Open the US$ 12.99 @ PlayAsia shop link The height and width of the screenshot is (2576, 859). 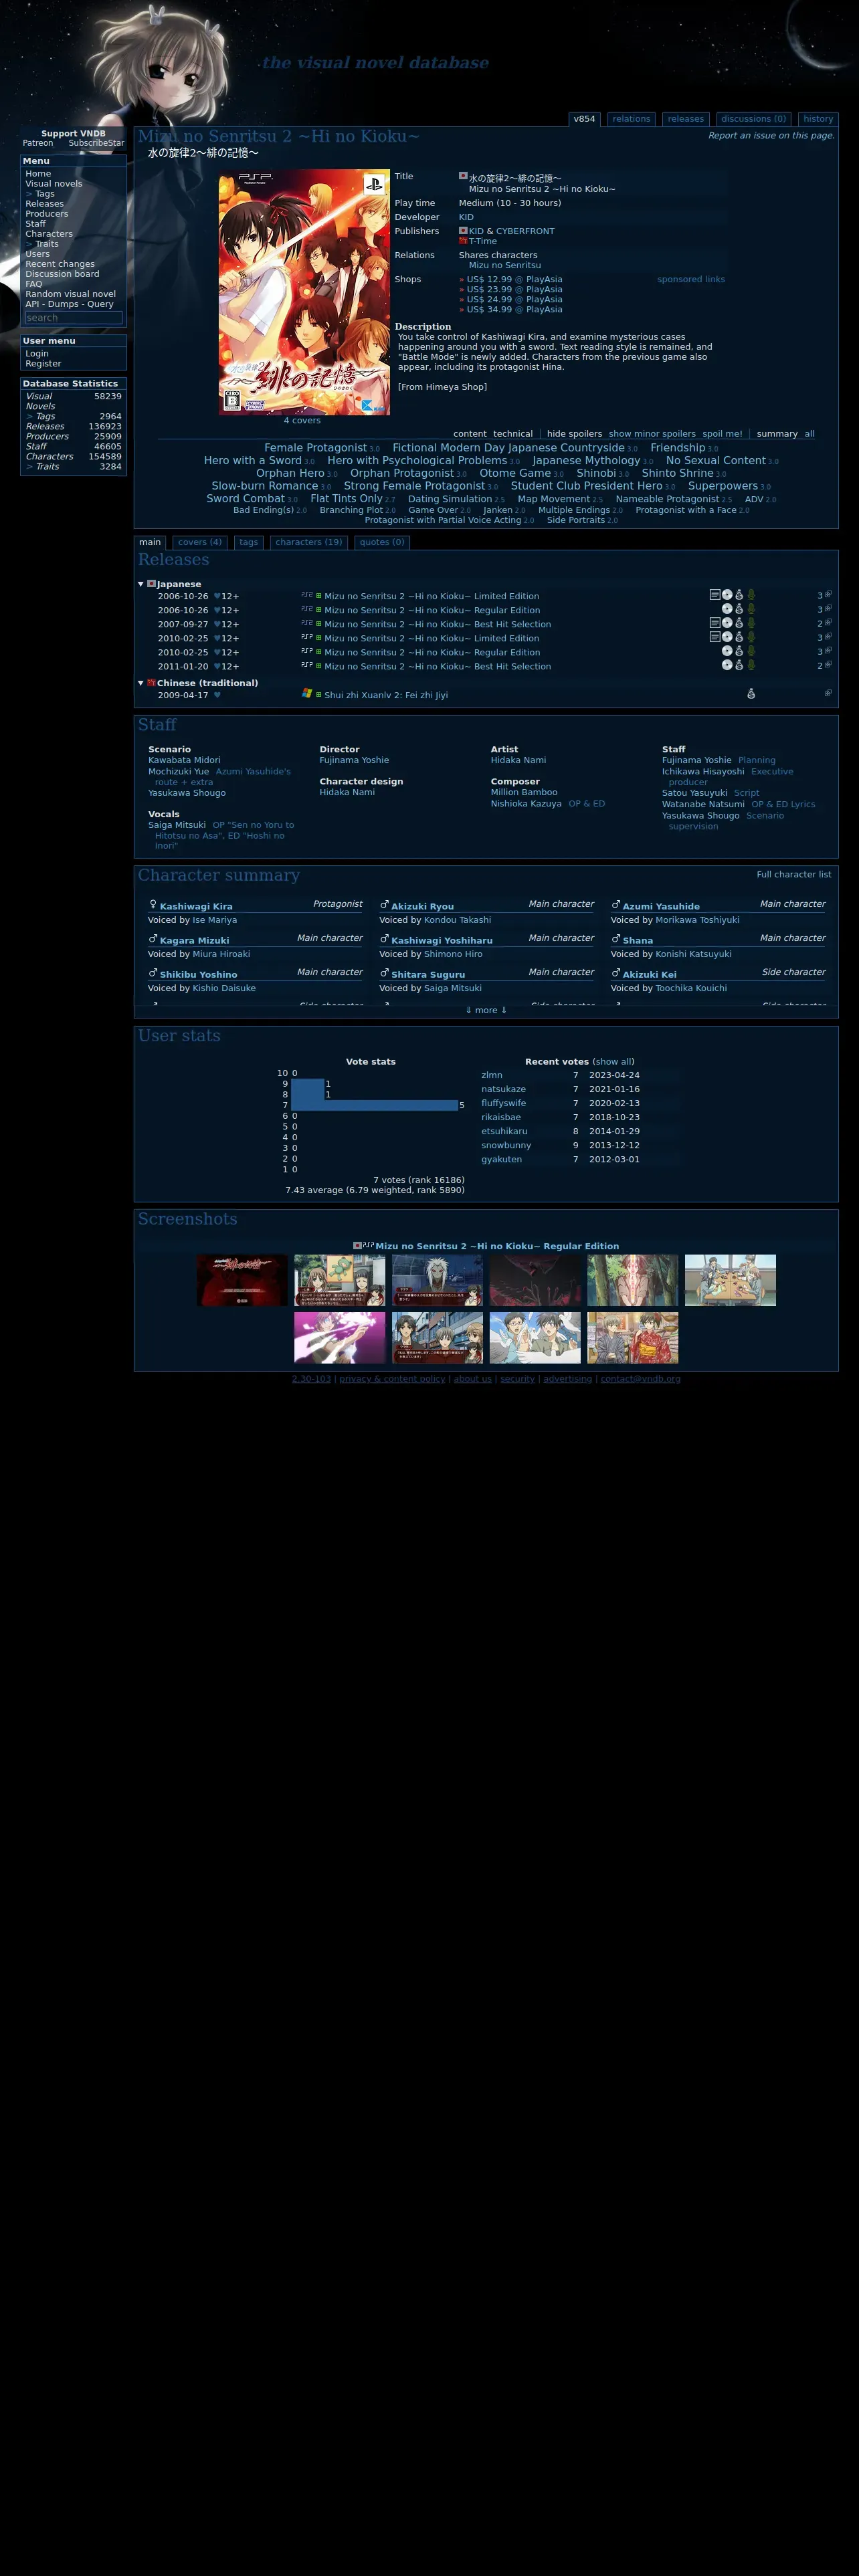pos(514,279)
